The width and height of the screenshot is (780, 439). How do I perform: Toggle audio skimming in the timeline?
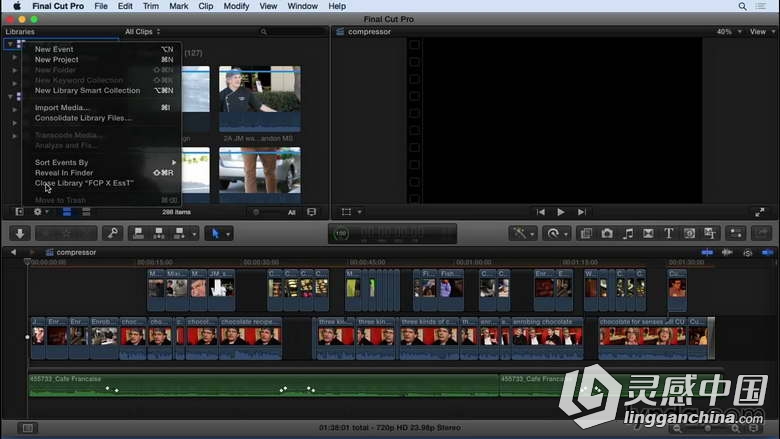pyautogui.click(x=727, y=253)
